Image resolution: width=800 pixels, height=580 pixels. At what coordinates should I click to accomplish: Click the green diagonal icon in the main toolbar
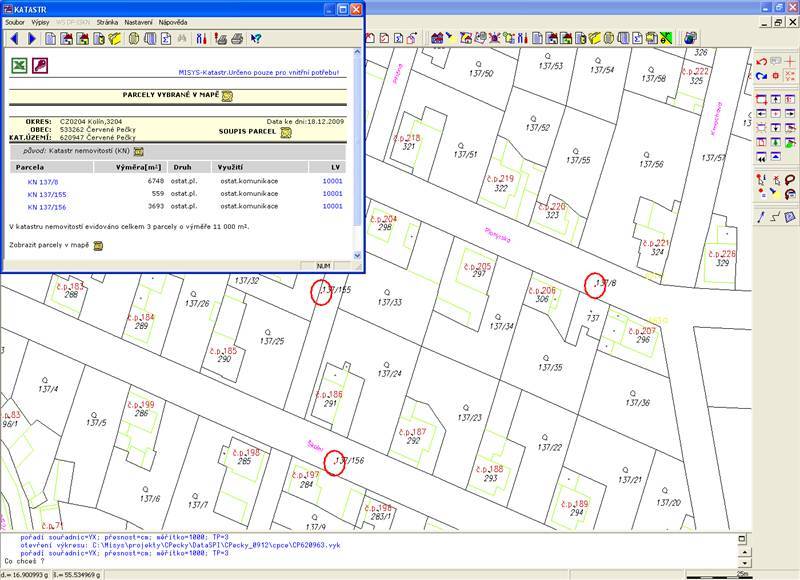point(666,38)
